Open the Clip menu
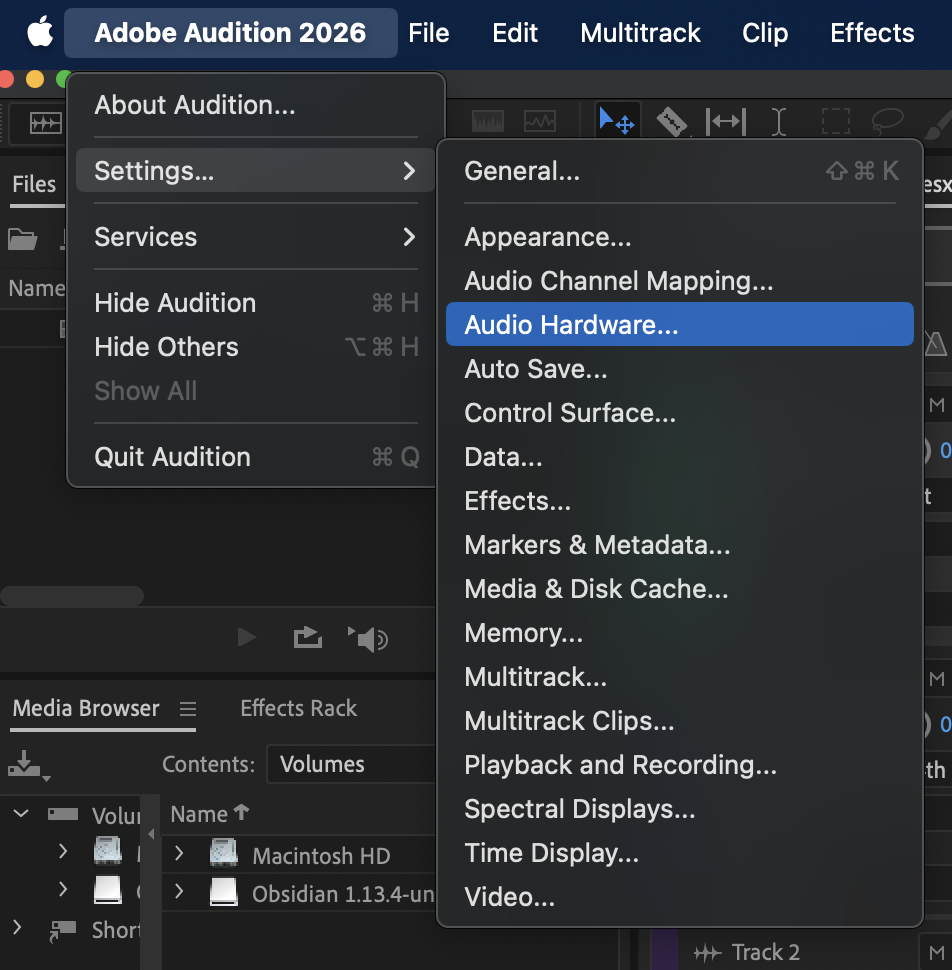This screenshot has width=952, height=970. tap(765, 33)
